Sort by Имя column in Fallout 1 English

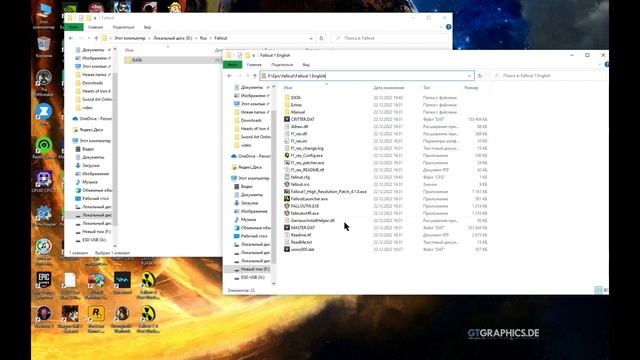[x=288, y=88]
